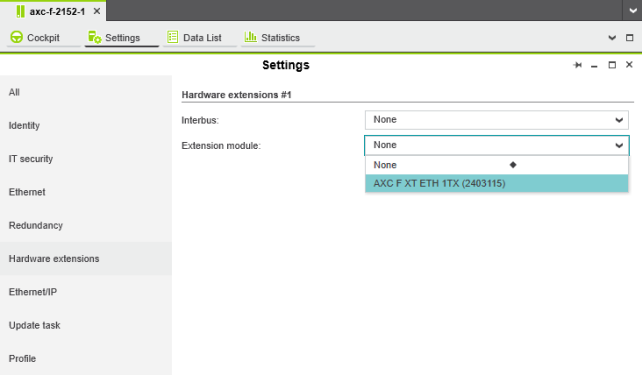Choose AXC F XT ETH 1TX (2403115)
The height and width of the screenshot is (375, 642).
point(497,183)
